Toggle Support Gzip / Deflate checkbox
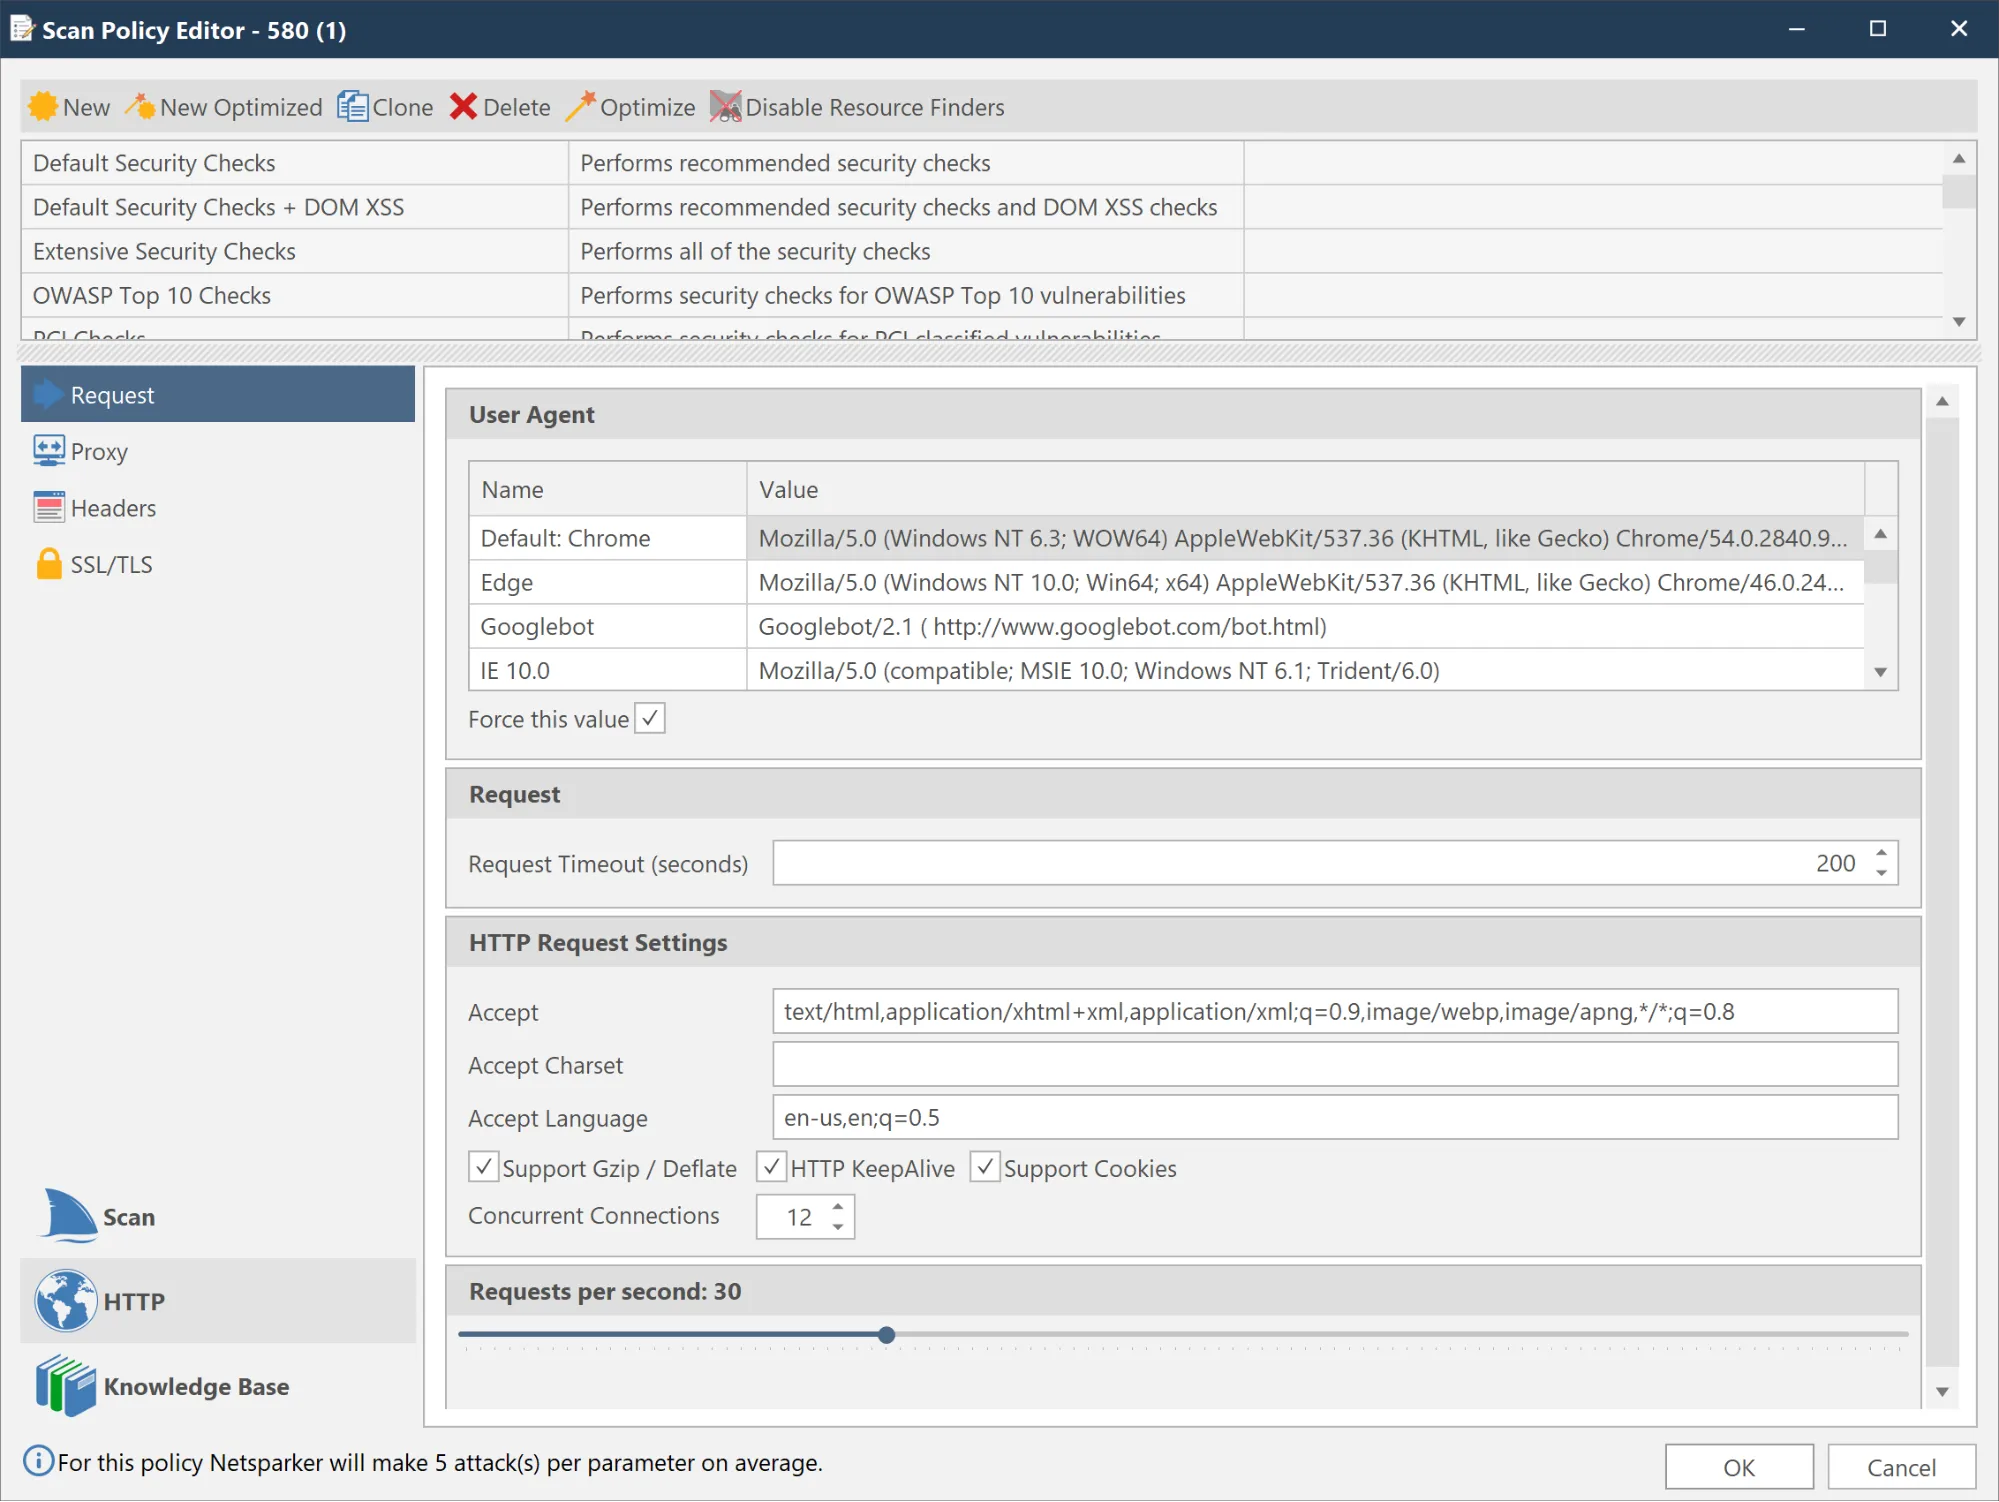1999x1502 pixels. point(483,1167)
